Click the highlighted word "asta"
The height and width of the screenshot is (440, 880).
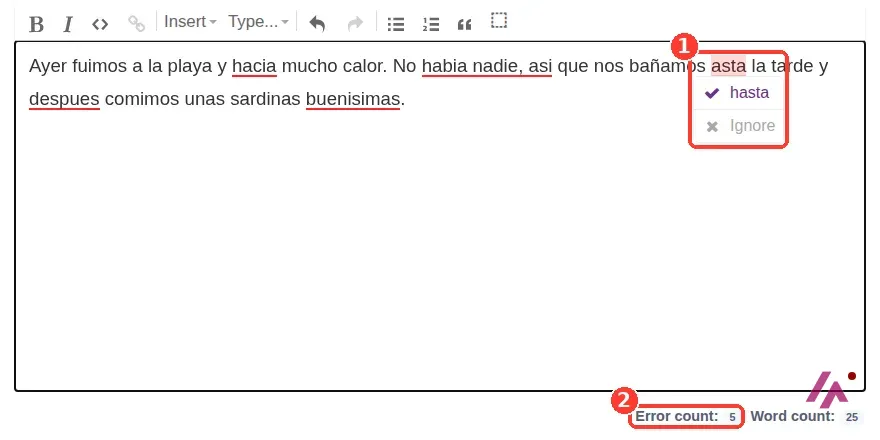[x=728, y=66]
